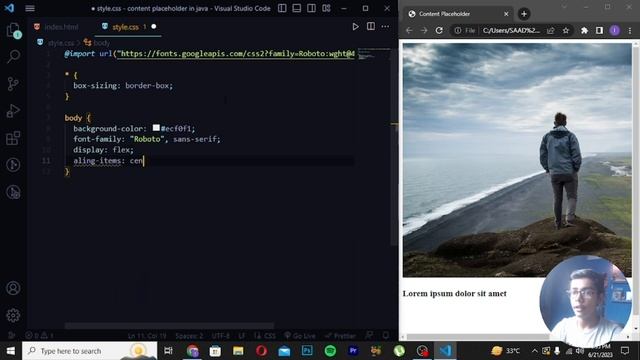Click Ln 11, Col 19 in status bar

coord(147,336)
